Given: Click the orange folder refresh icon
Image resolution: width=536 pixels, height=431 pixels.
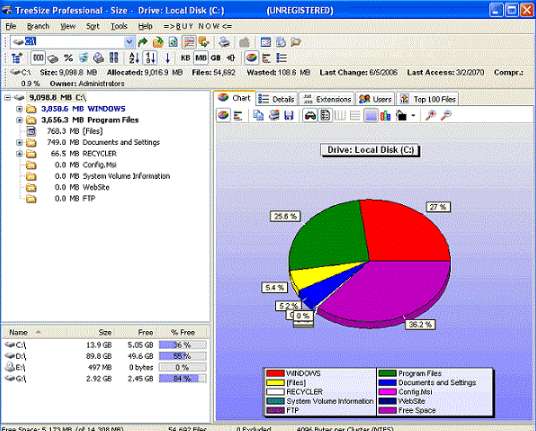Looking at the screenshot, I should (158, 42).
